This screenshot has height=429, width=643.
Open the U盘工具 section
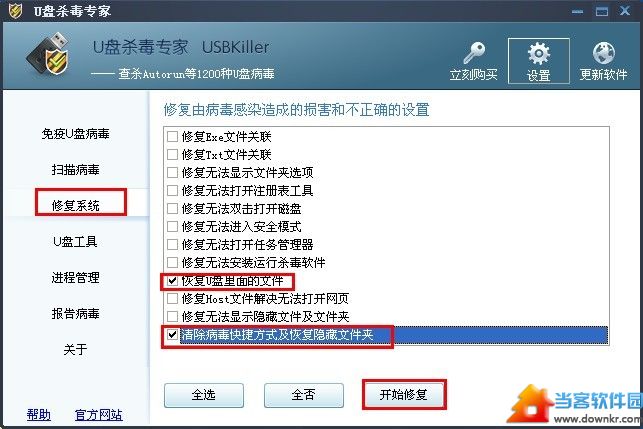point(75,242)
